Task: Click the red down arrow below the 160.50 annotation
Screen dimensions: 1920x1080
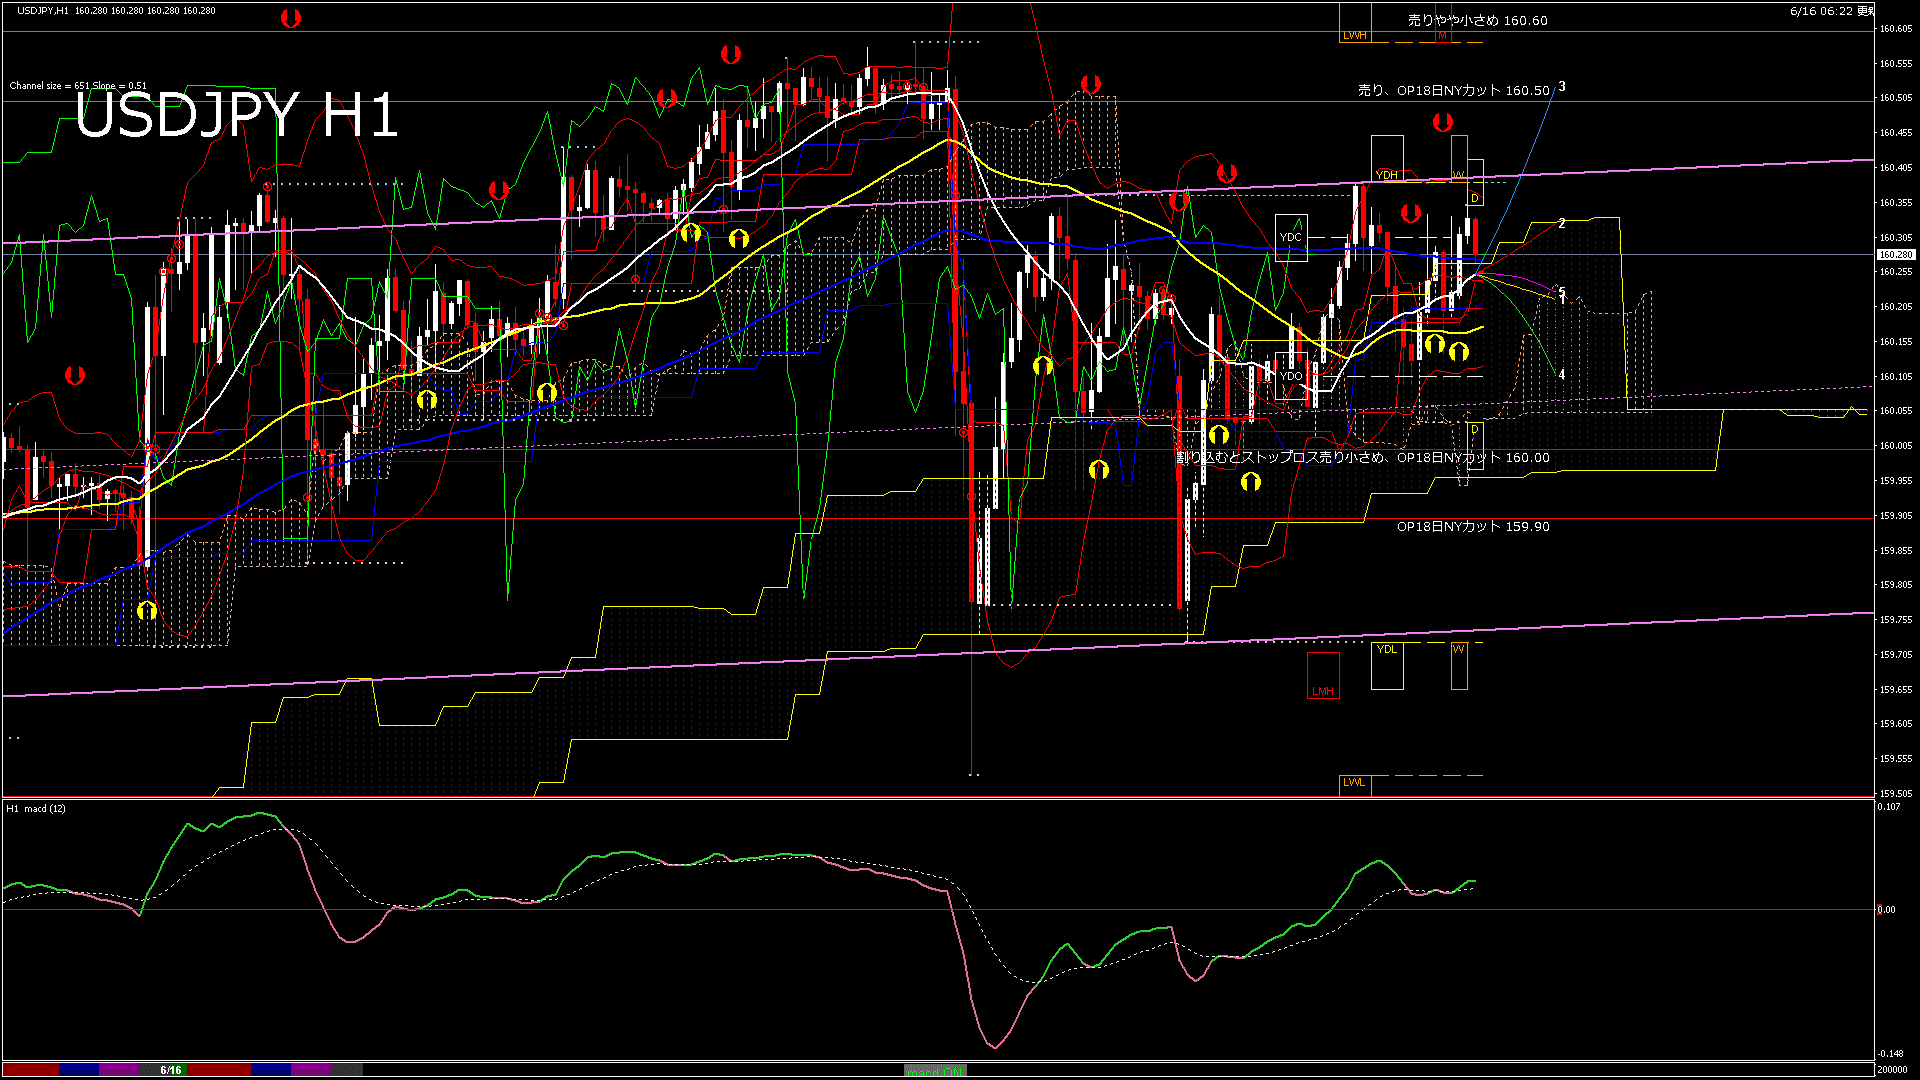Action: pos(1442,122)
